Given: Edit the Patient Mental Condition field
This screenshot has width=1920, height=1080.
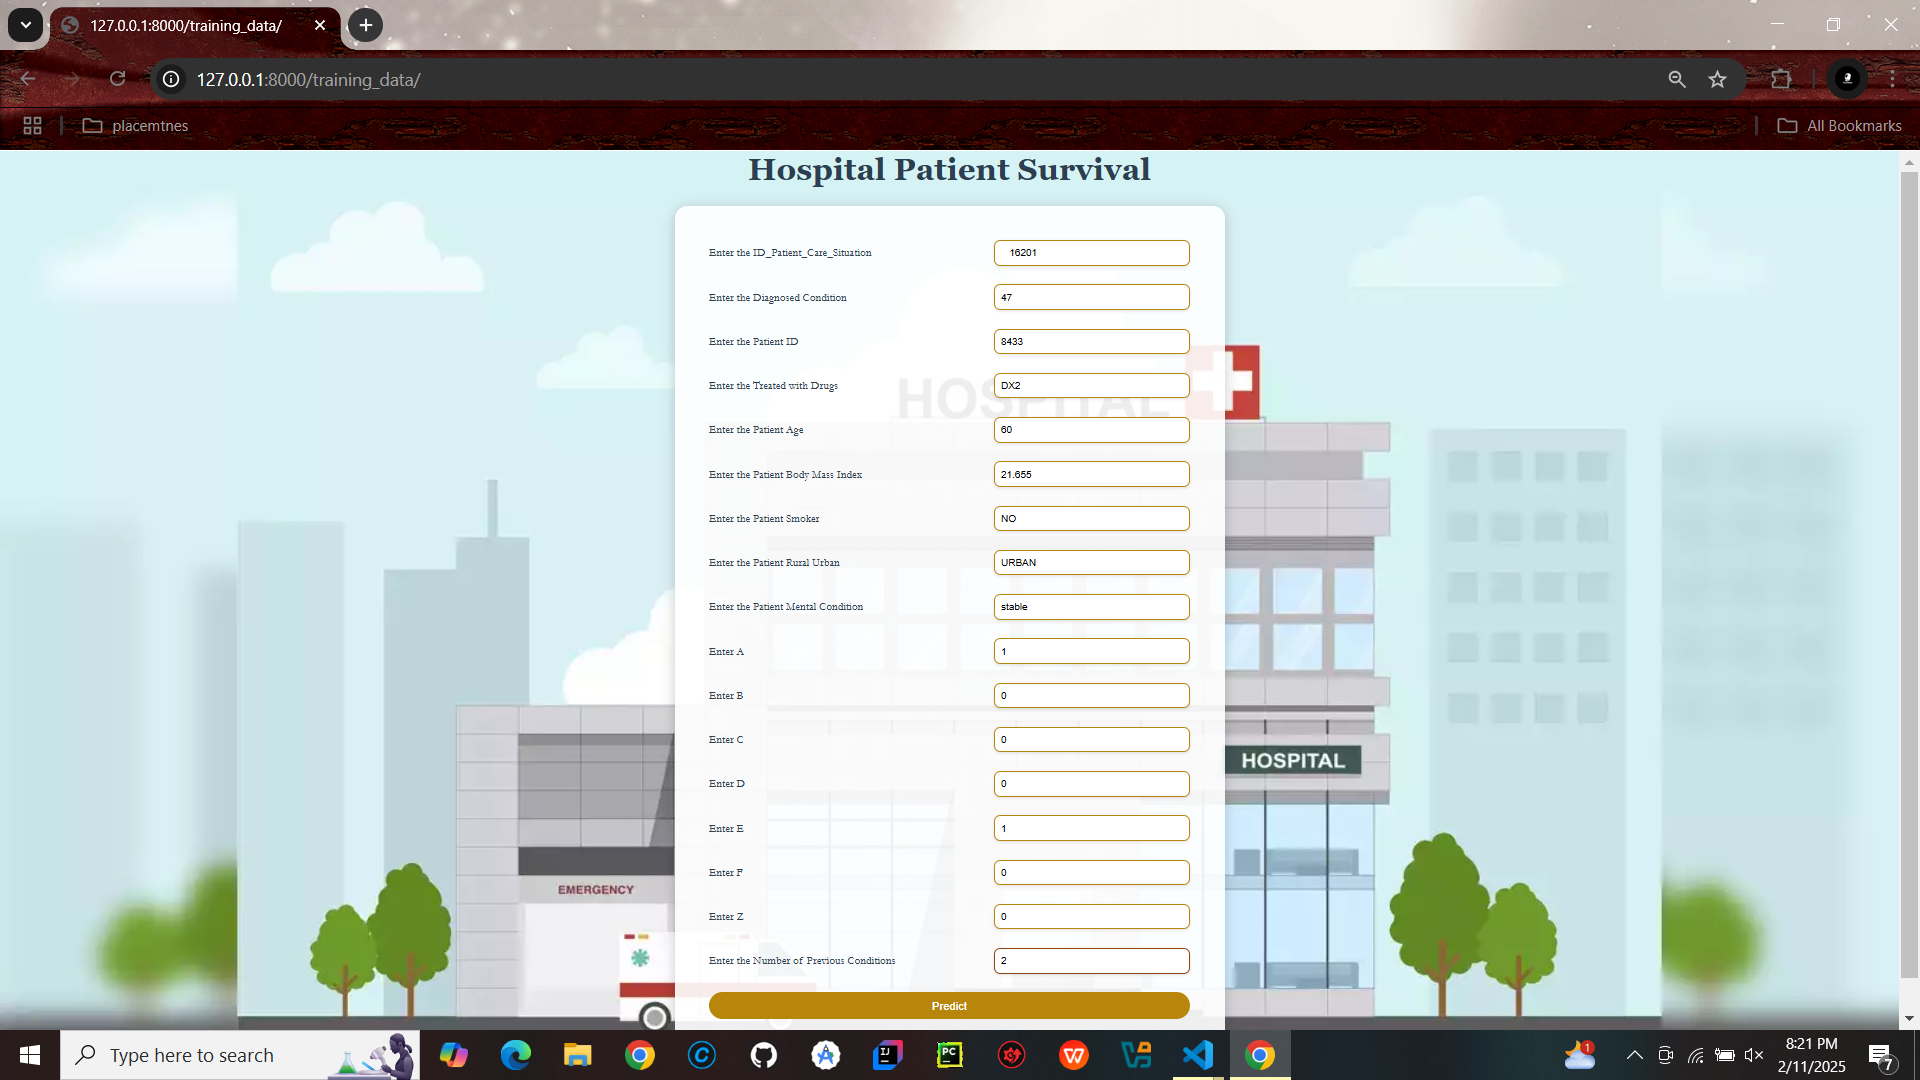Looking at the screenshot, I should click(x=1091, y=606).
